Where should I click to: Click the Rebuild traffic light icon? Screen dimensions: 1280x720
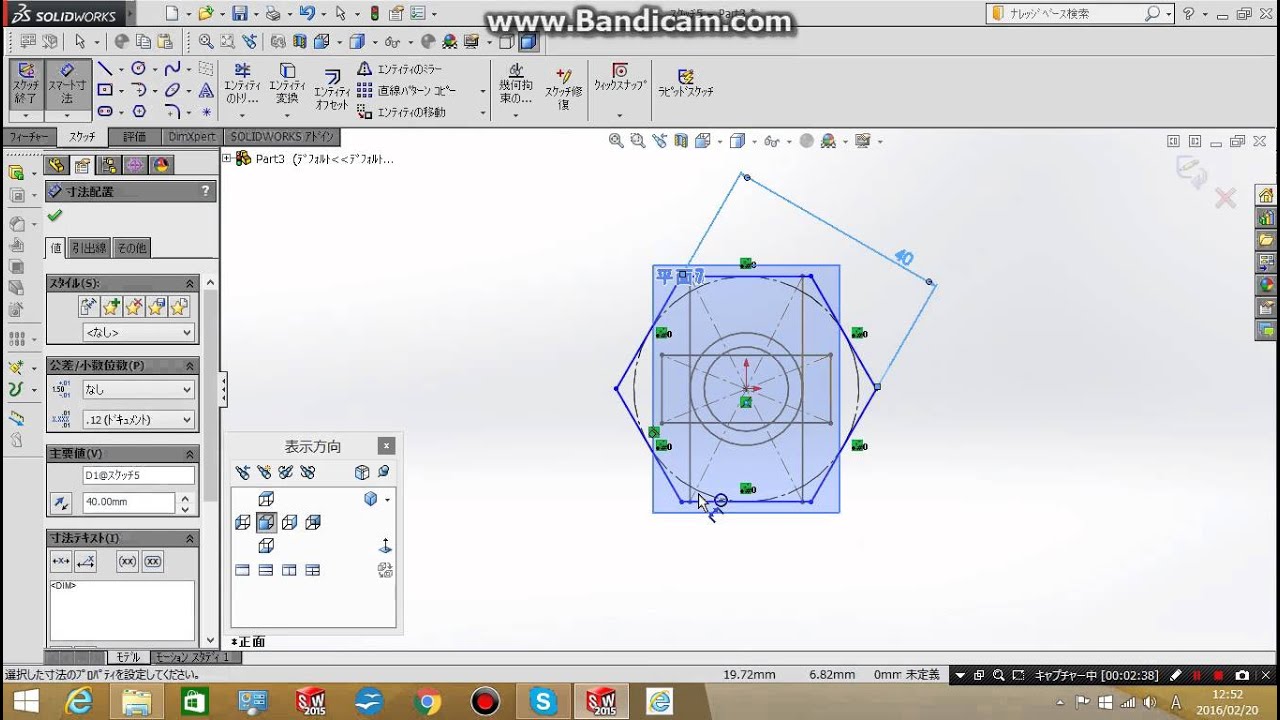tap(374, 13)
